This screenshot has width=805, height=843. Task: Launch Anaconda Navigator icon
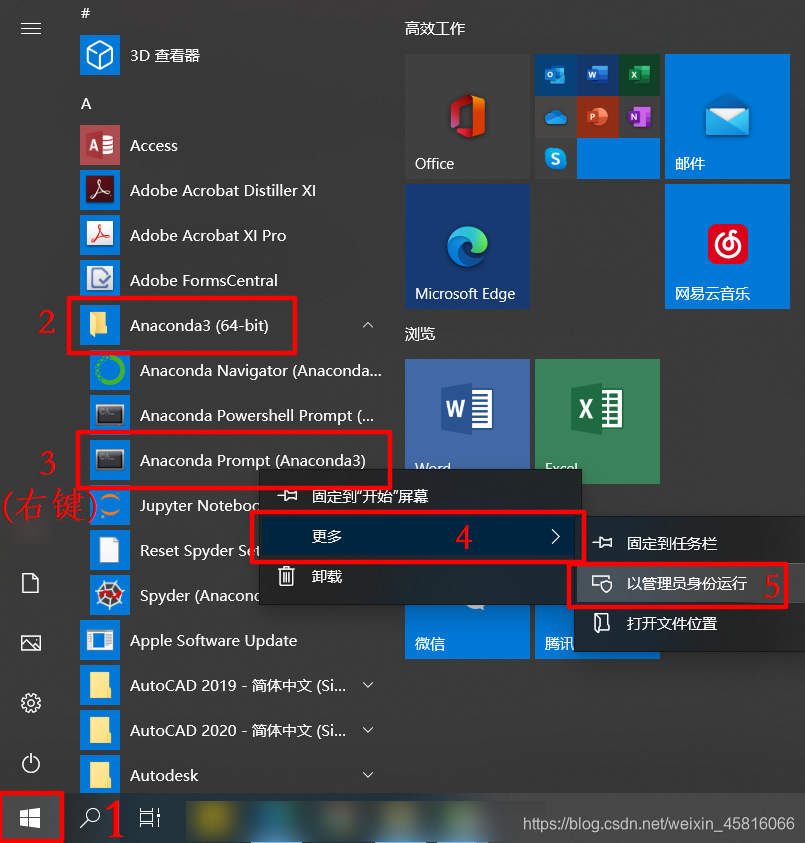coord(110,370)
